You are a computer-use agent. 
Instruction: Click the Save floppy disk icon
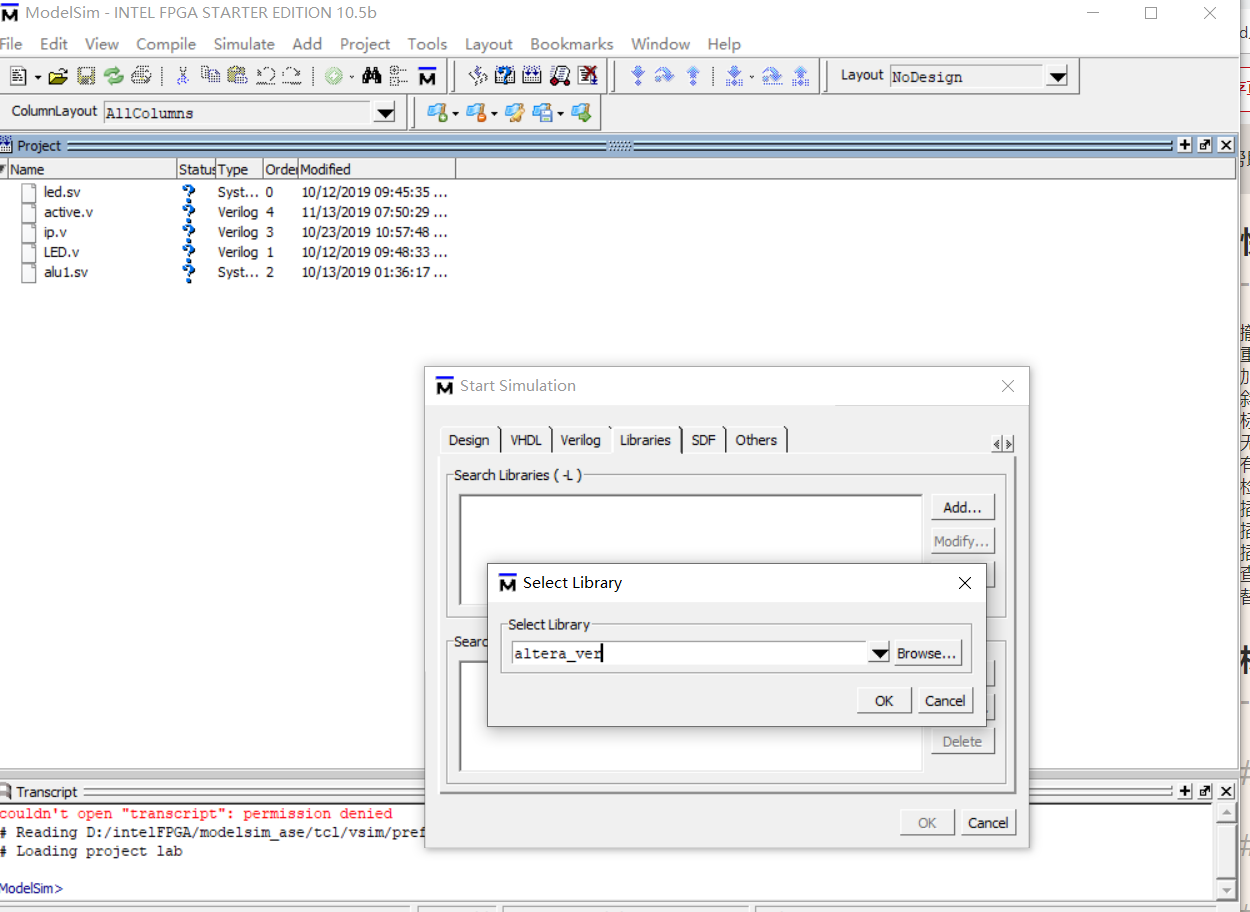pyautogui.click(x=86, y=76)
